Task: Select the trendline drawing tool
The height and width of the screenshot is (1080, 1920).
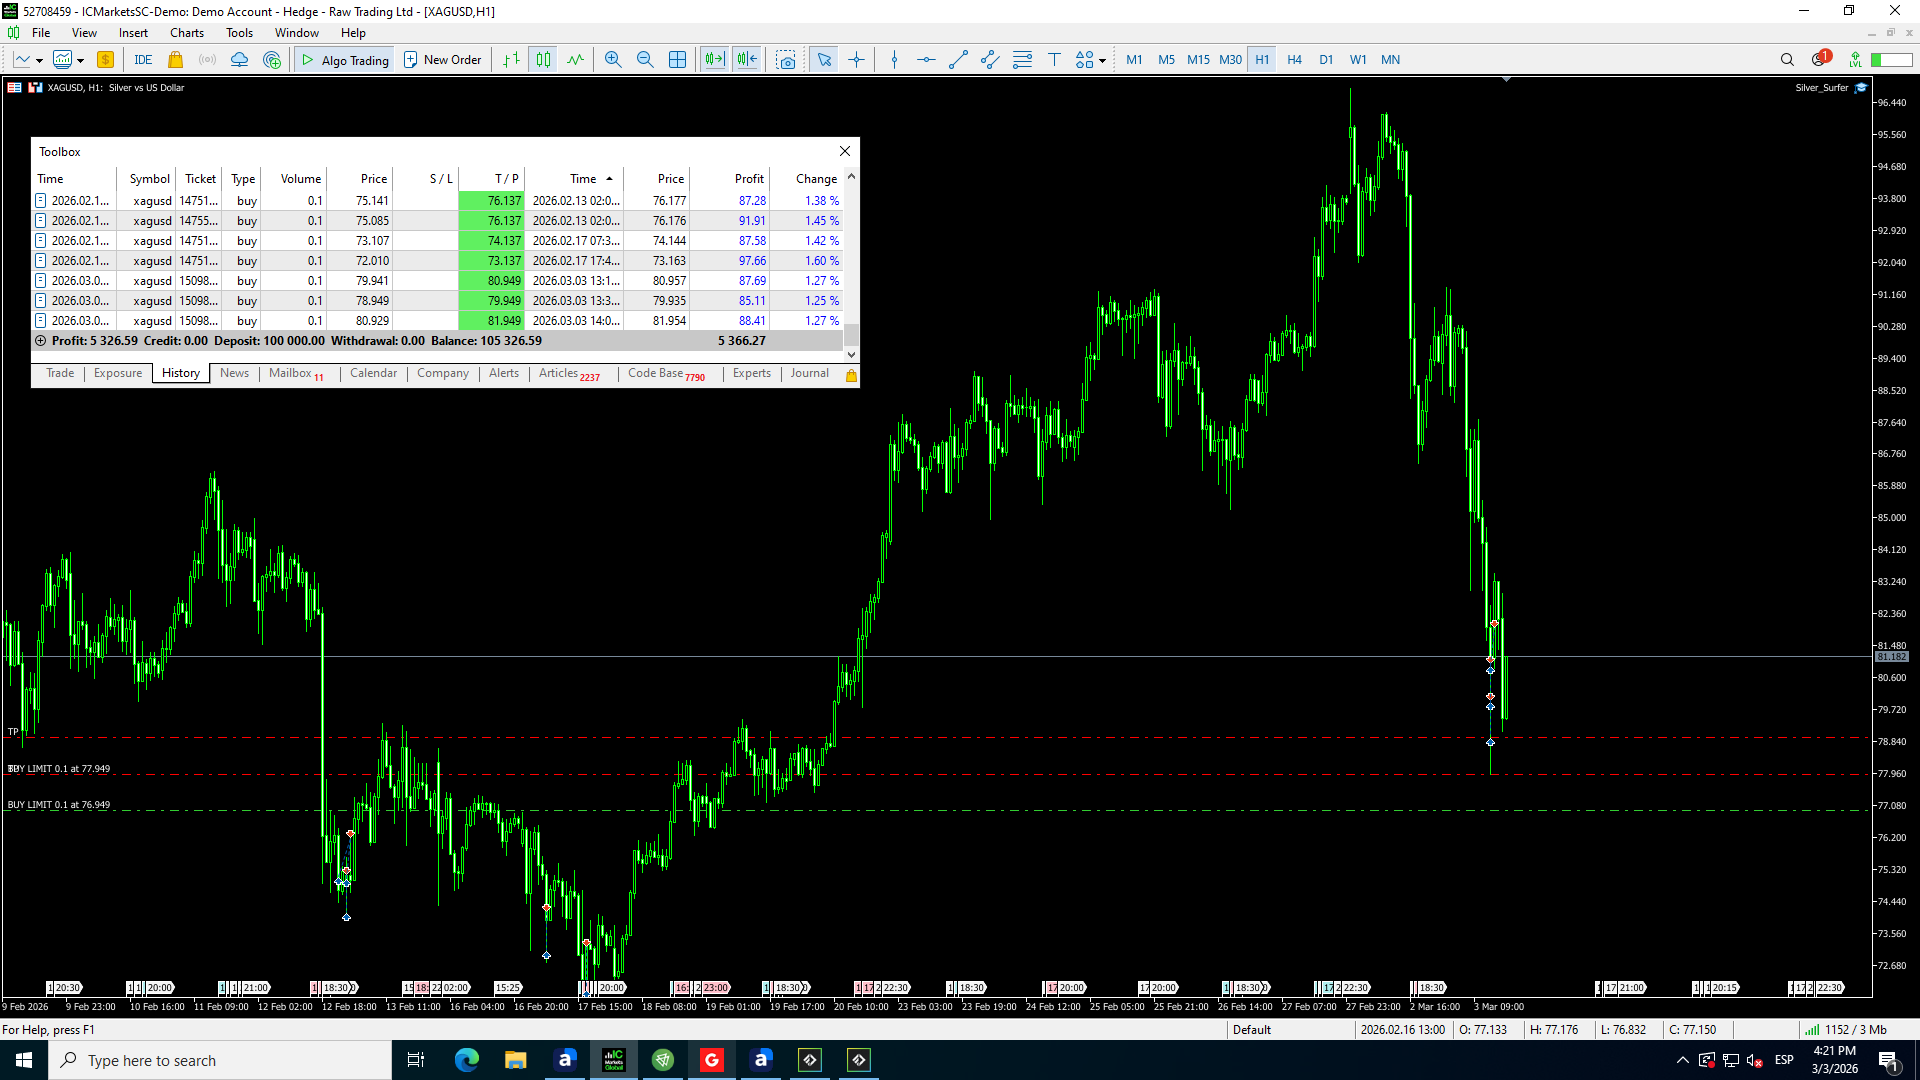Action: click(957, 60)
